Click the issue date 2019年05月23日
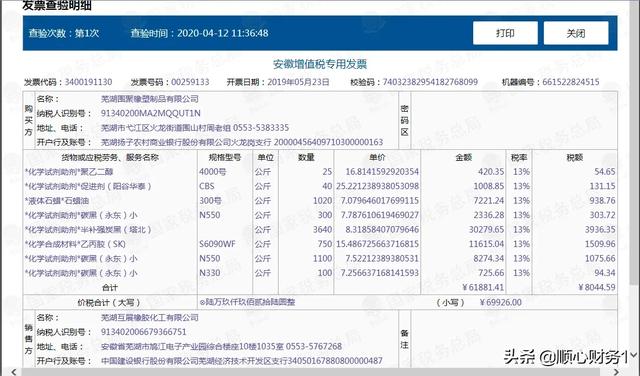The width and height of the screenshot is (640, 376). pos(298,82)
